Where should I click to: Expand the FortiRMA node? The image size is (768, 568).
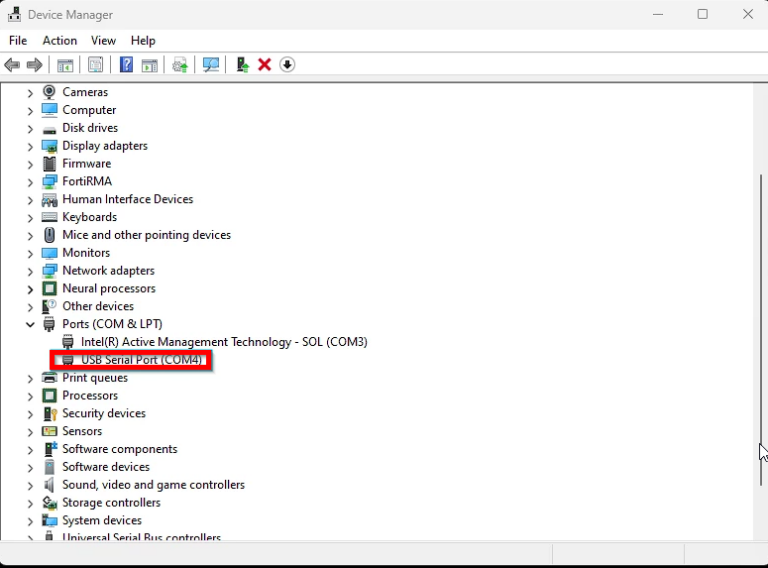coord(30,182)
